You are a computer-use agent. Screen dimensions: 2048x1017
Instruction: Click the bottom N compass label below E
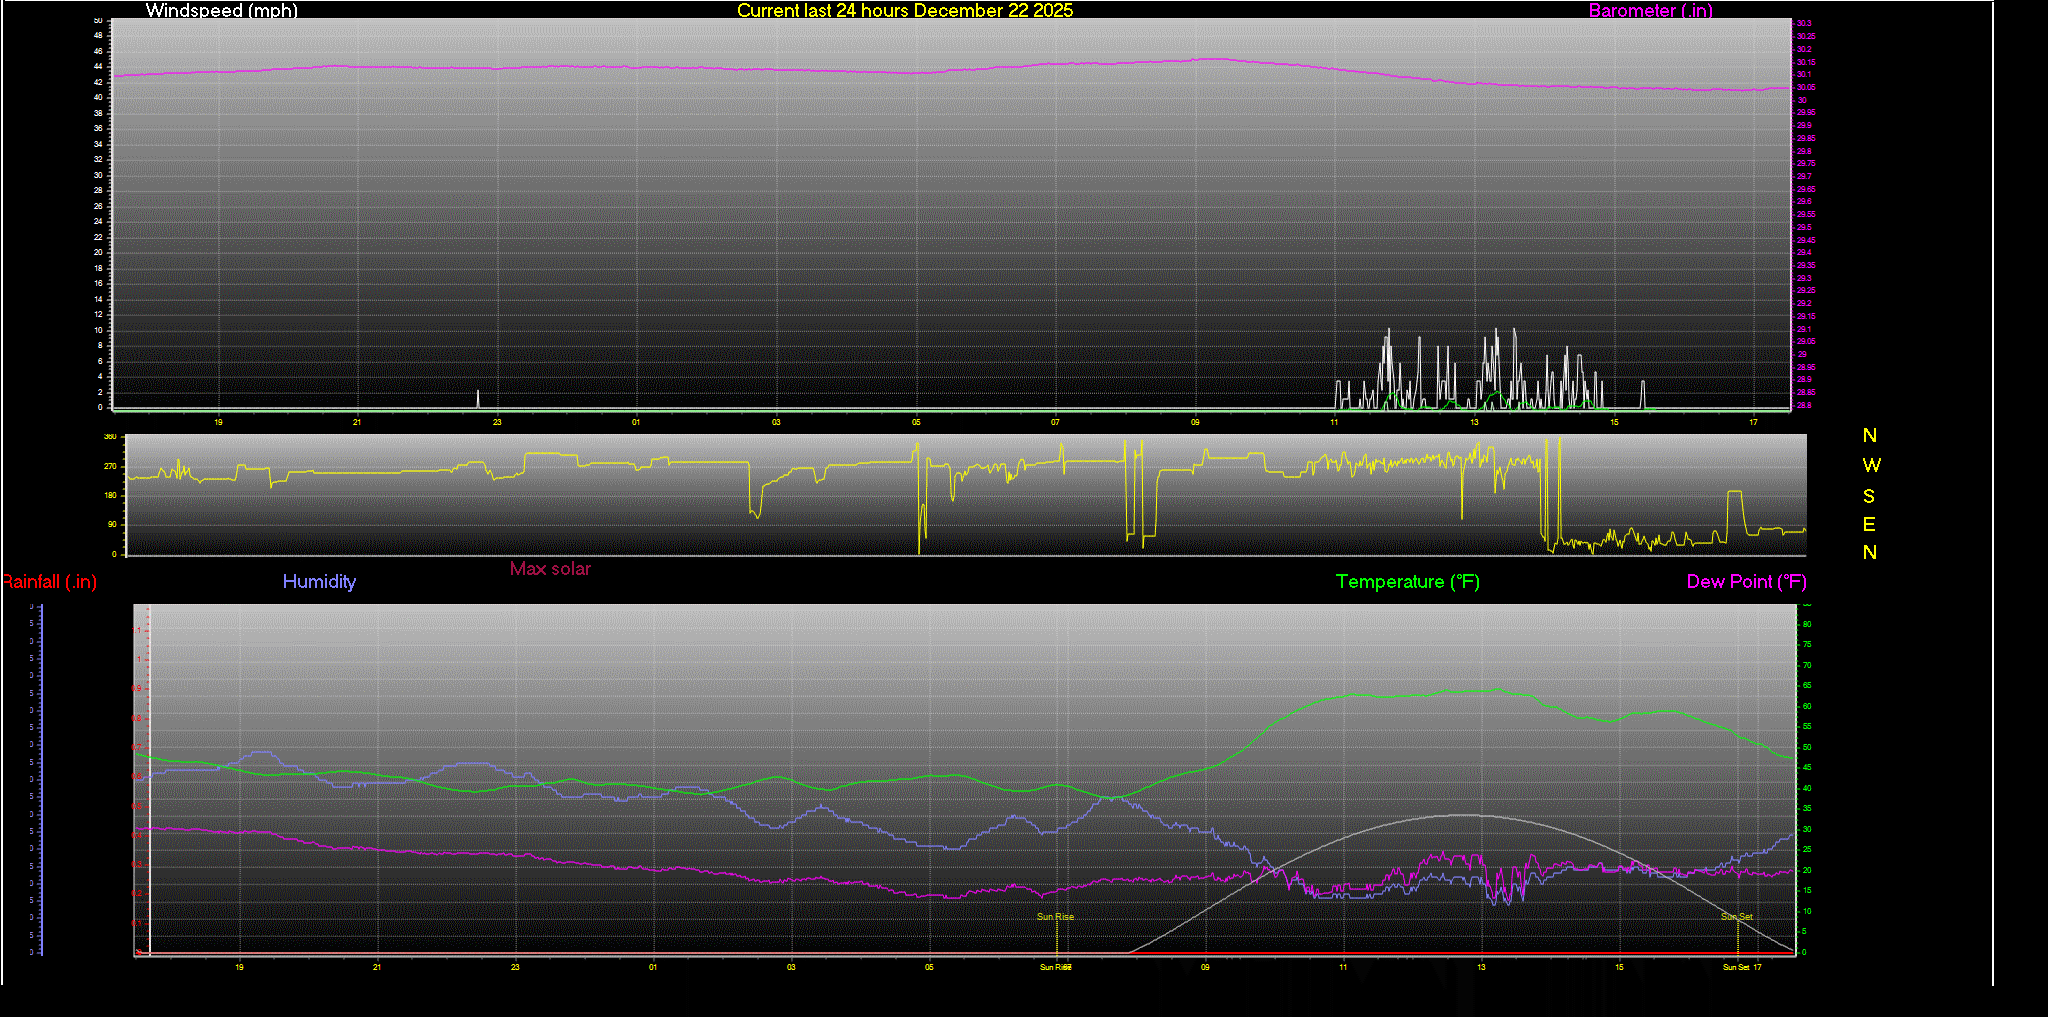click(1869, 552)
